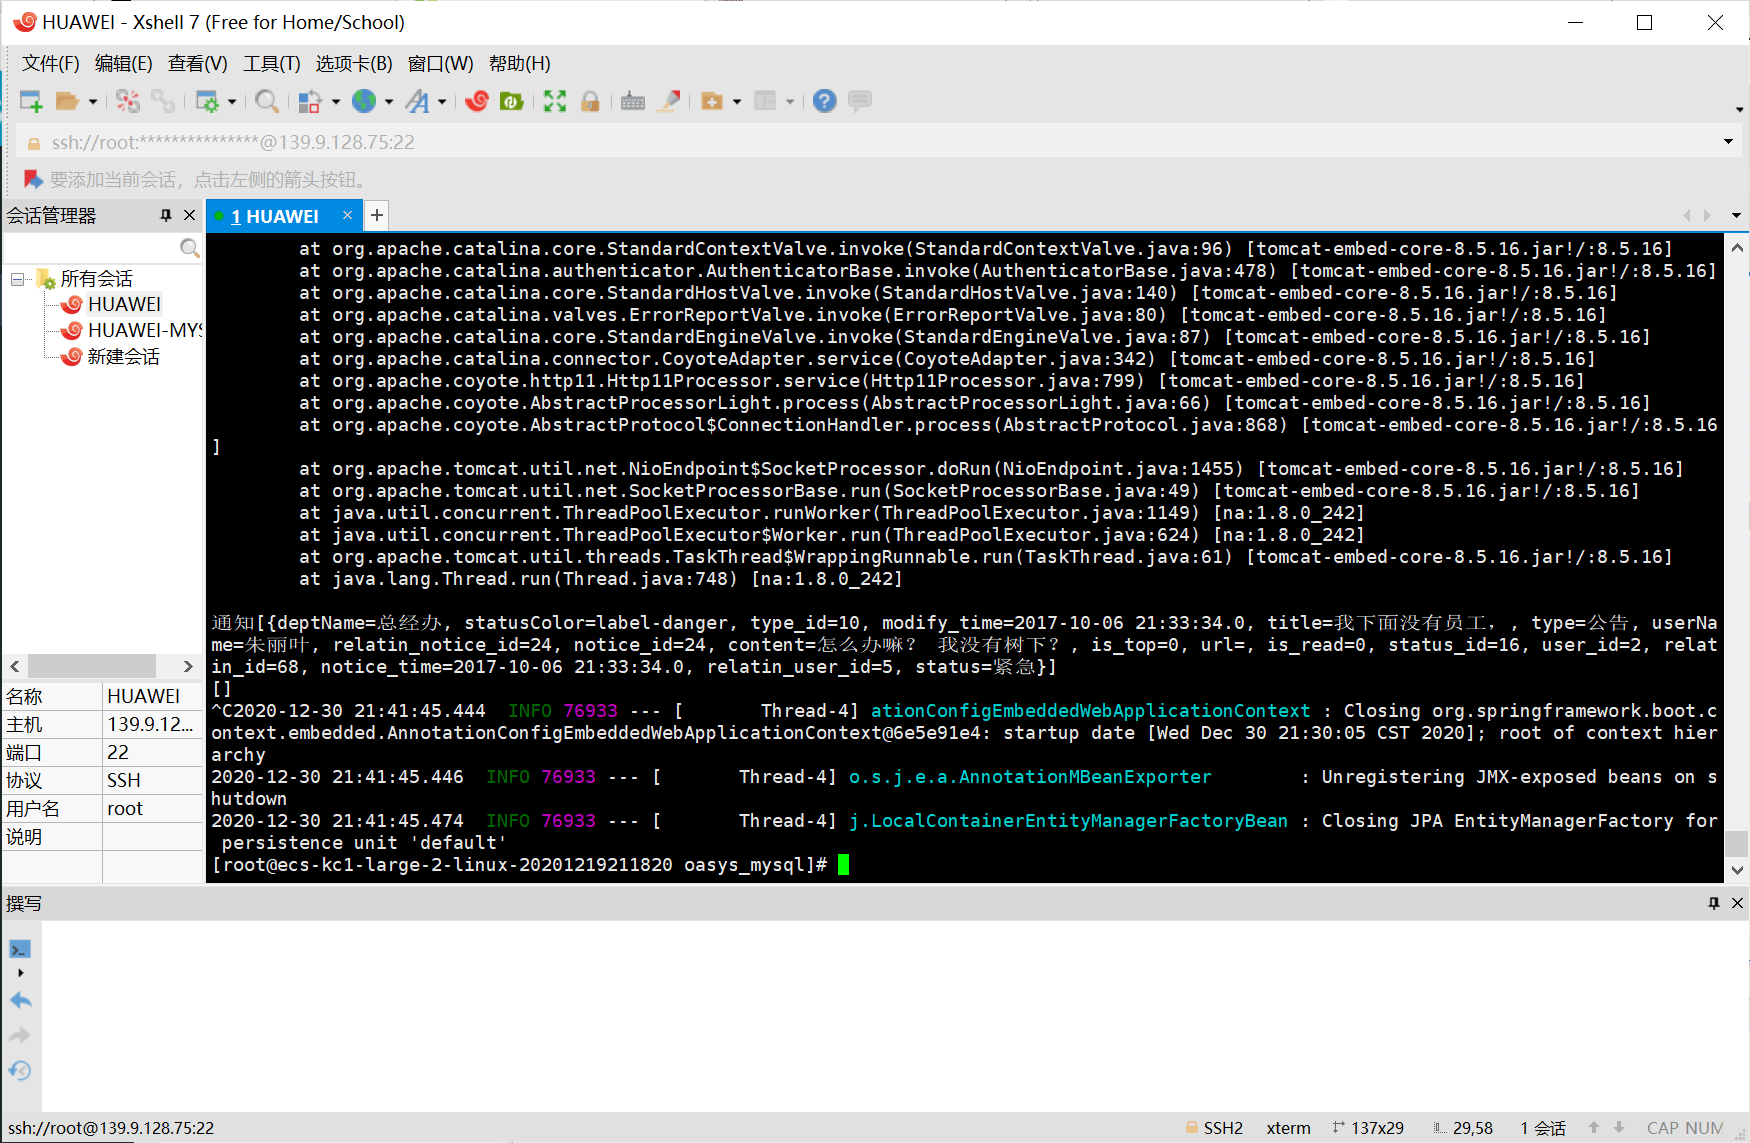This screenshot has height=1143, width=1750.
Task: Click the New Session toolbar icon
Action: pyautogui.click(x=31, y=101)
